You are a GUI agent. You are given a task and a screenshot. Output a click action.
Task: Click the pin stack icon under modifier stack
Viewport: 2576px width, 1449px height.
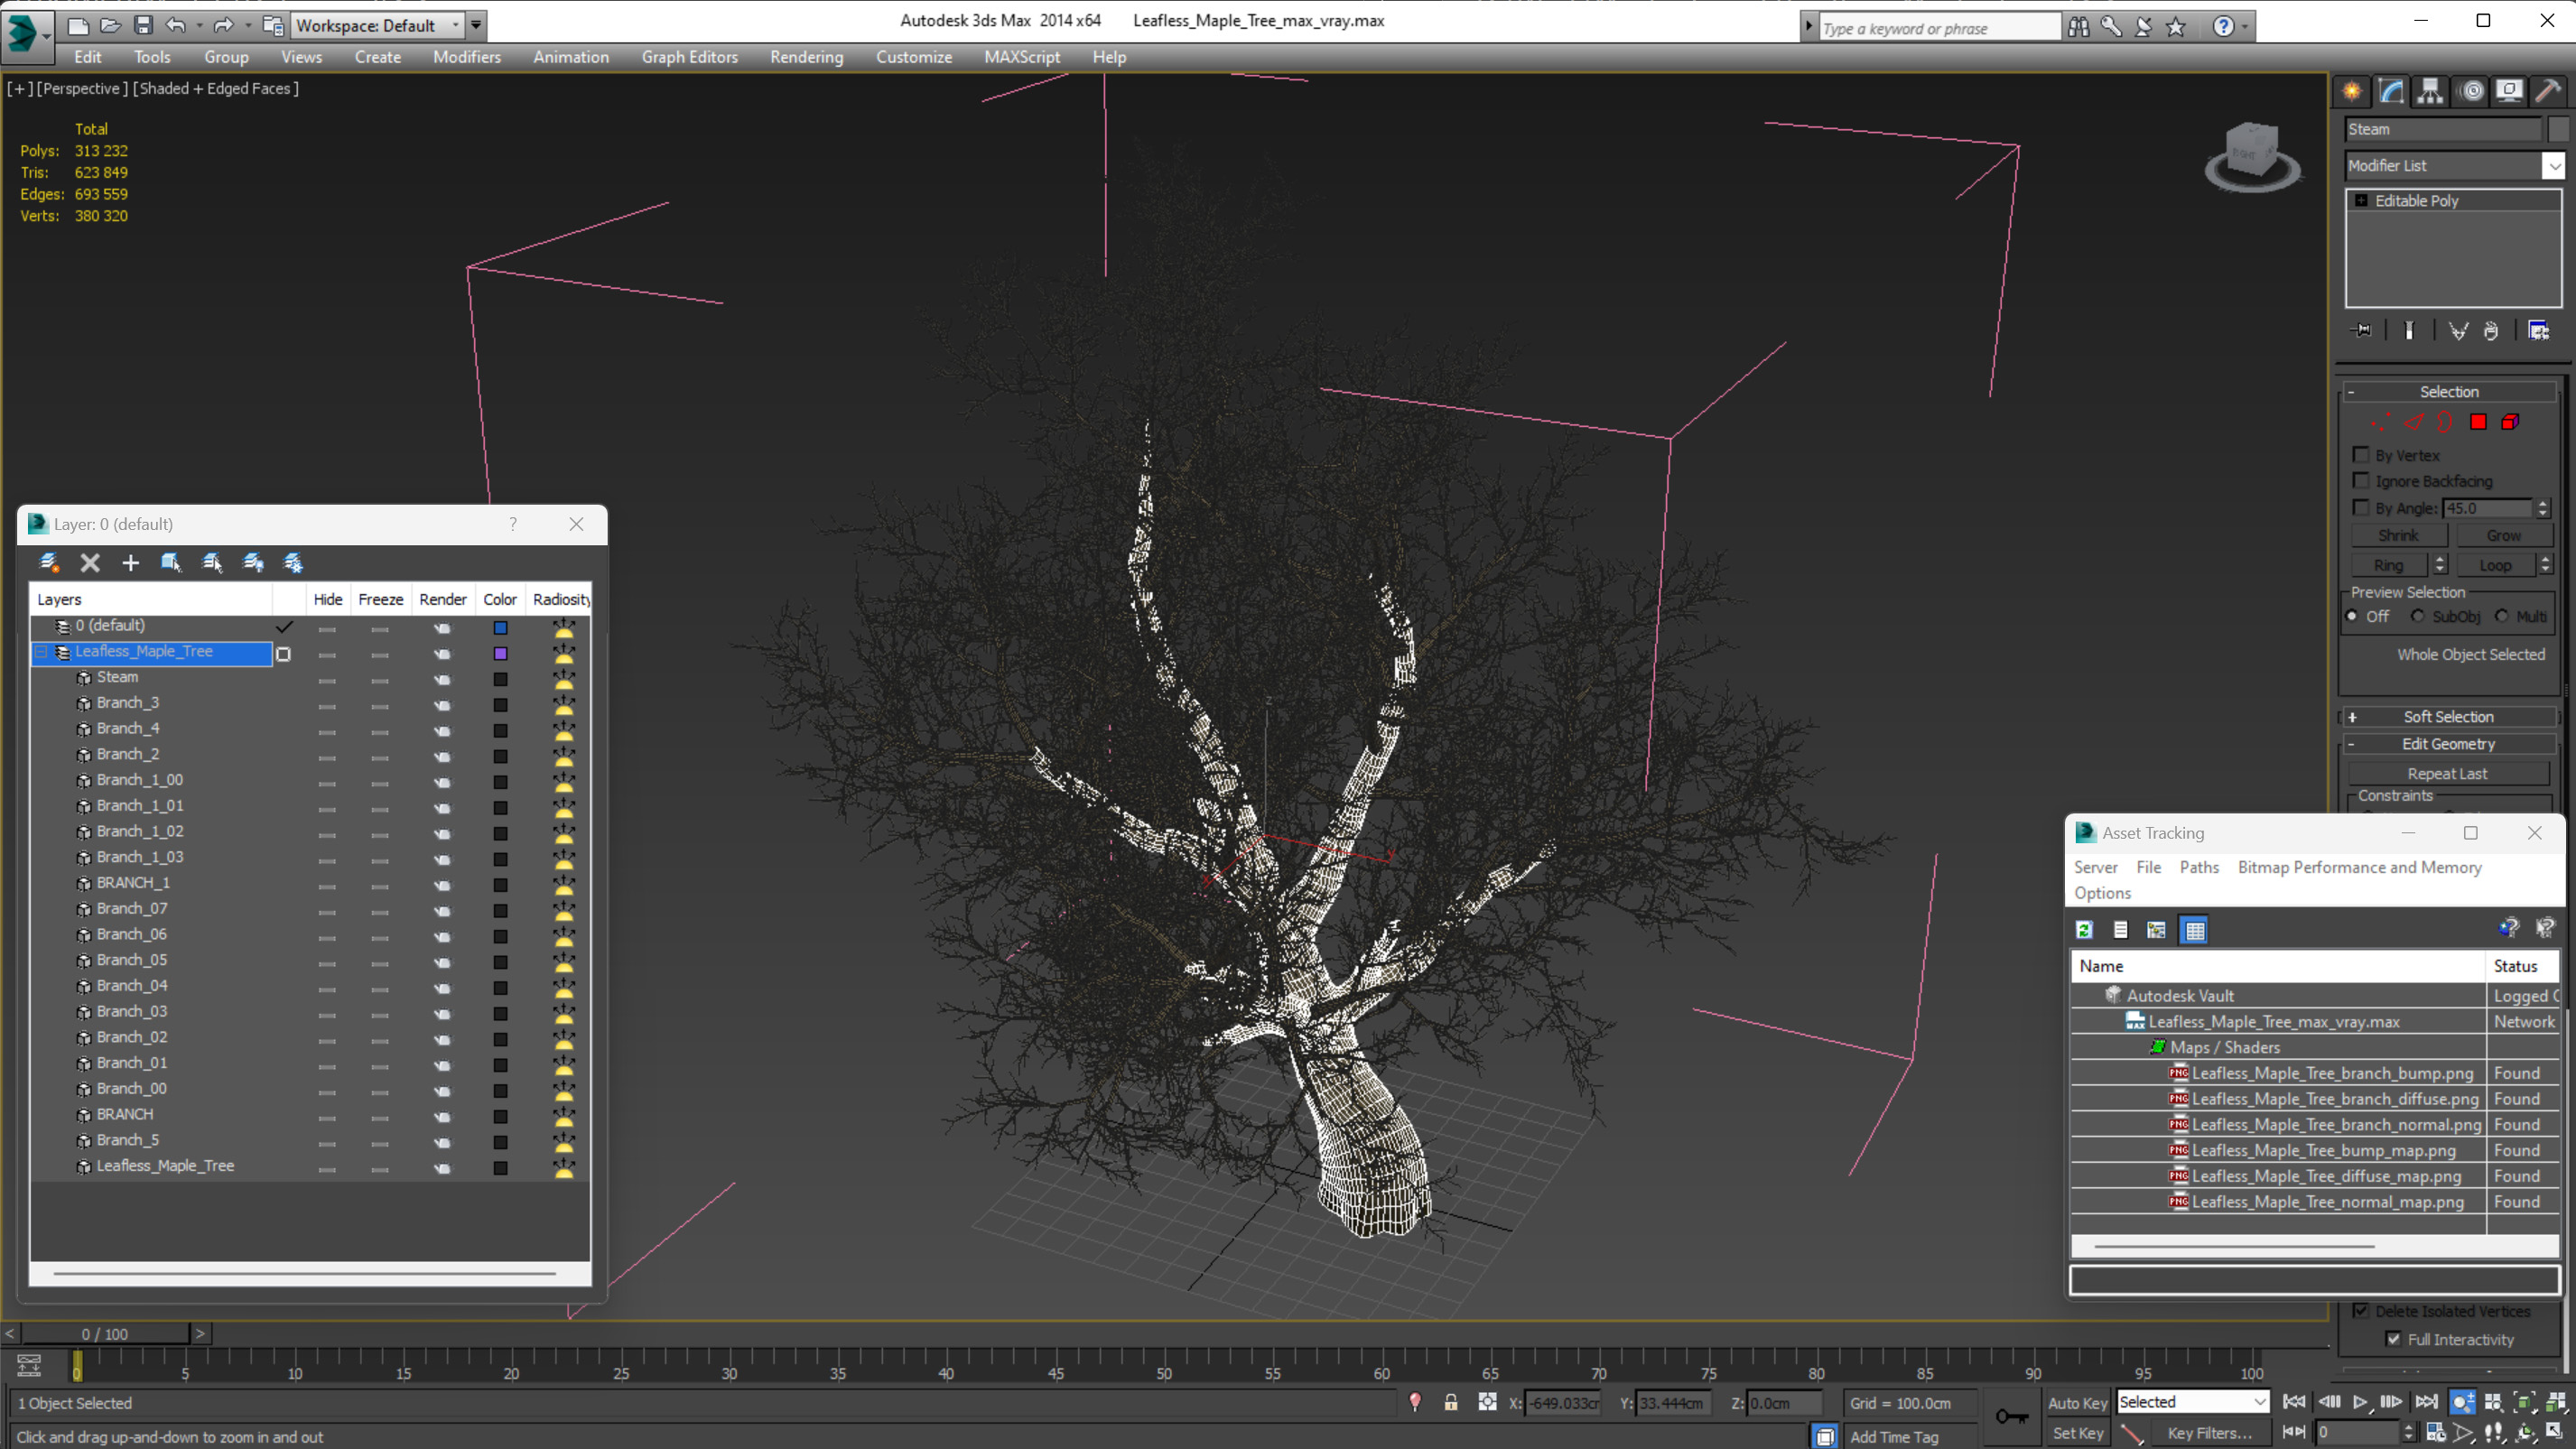point(2361,331)
